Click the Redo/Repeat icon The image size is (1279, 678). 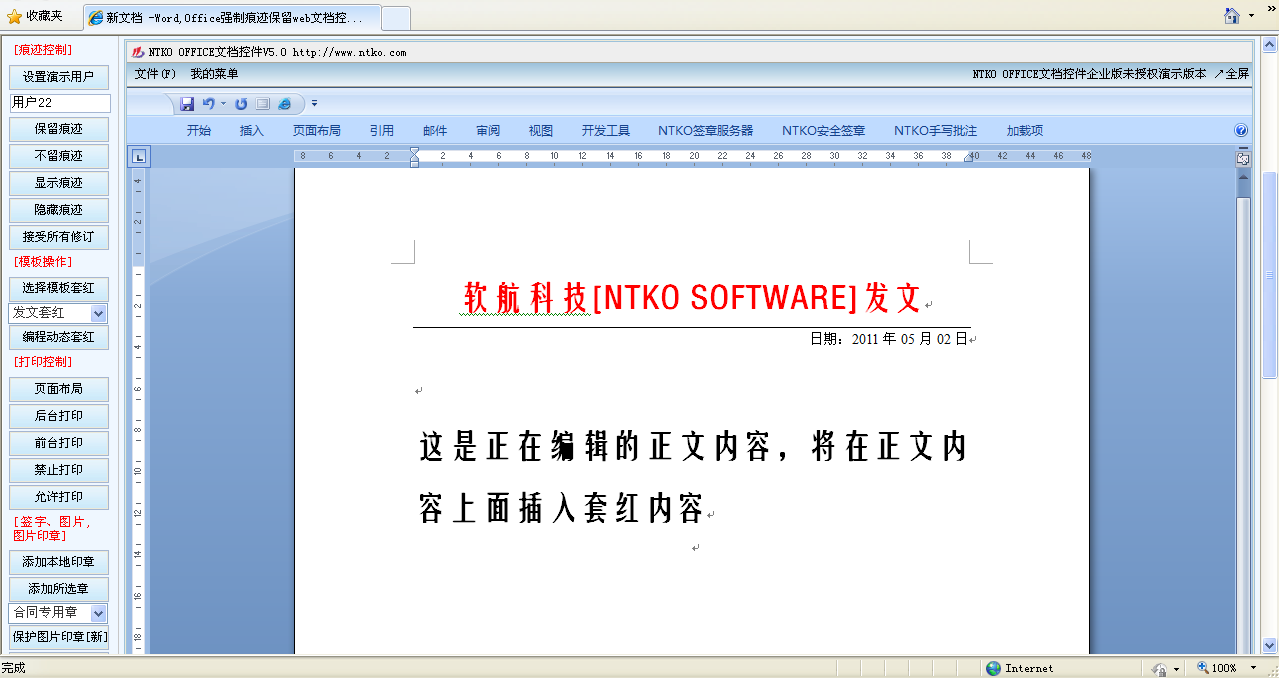click(241, 103)
